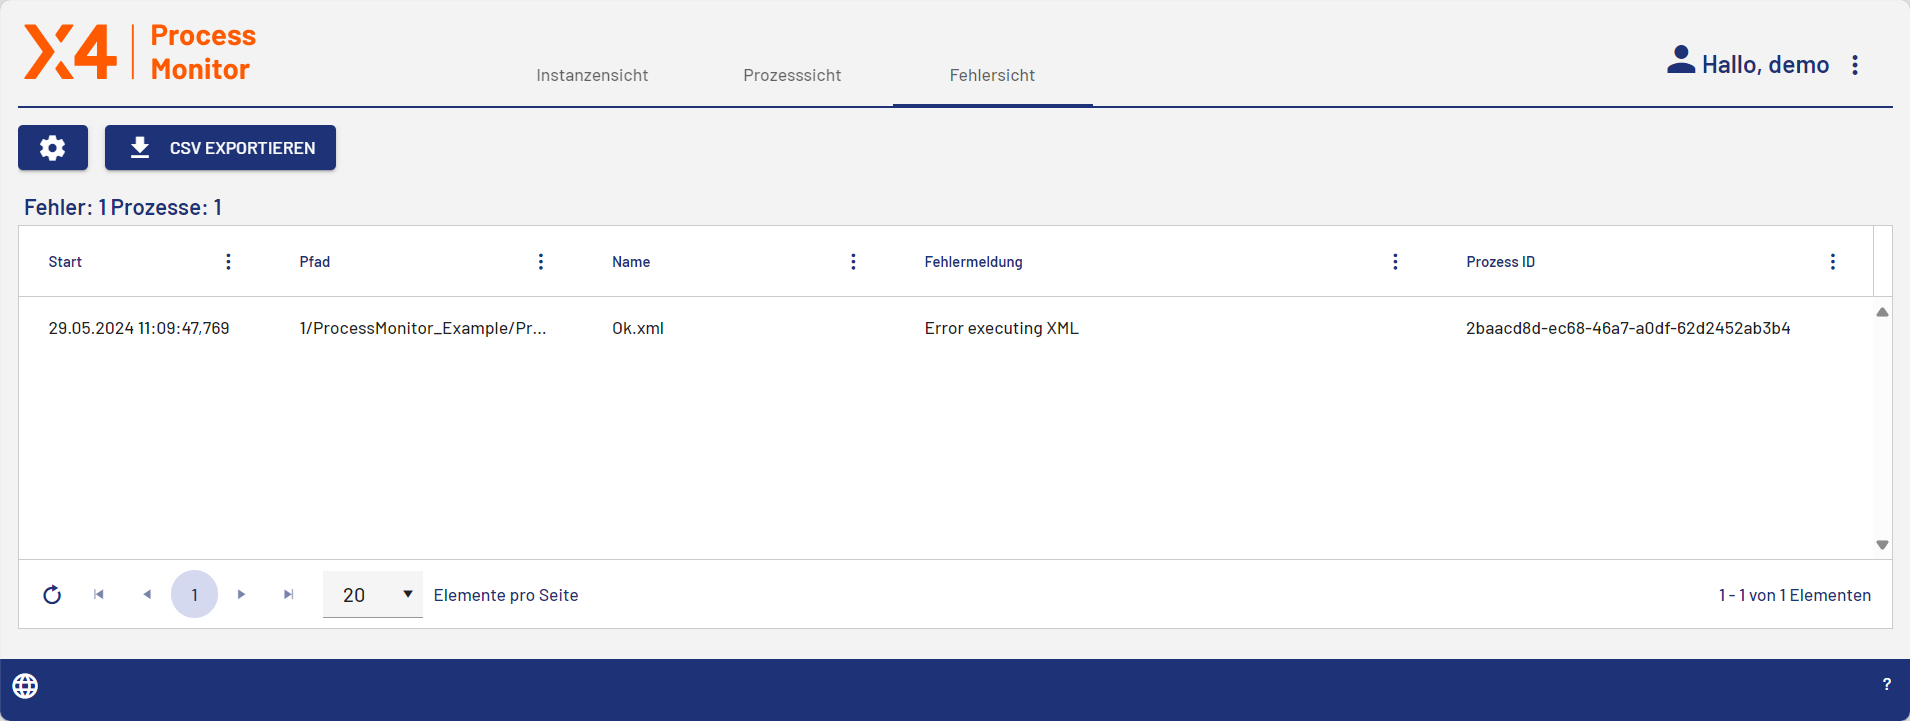Go to last page arrow icon

coord(289,595)
